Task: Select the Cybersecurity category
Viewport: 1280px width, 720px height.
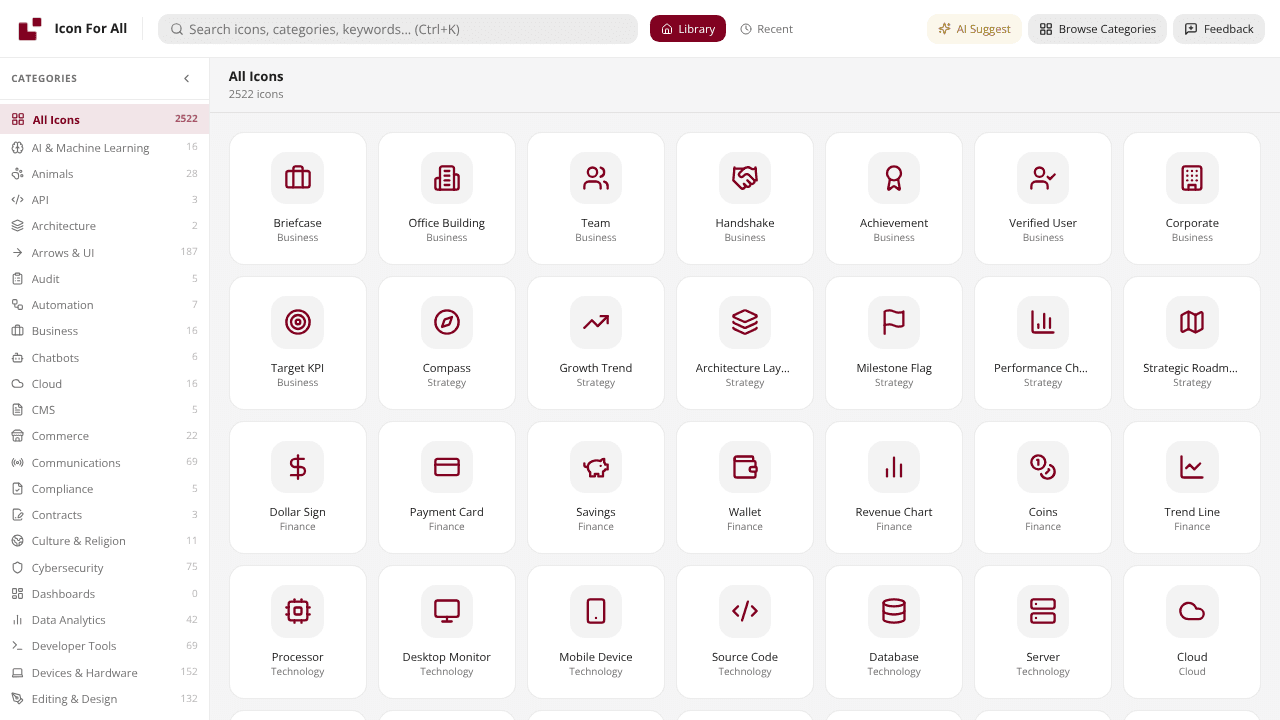Action: (104, 567)
